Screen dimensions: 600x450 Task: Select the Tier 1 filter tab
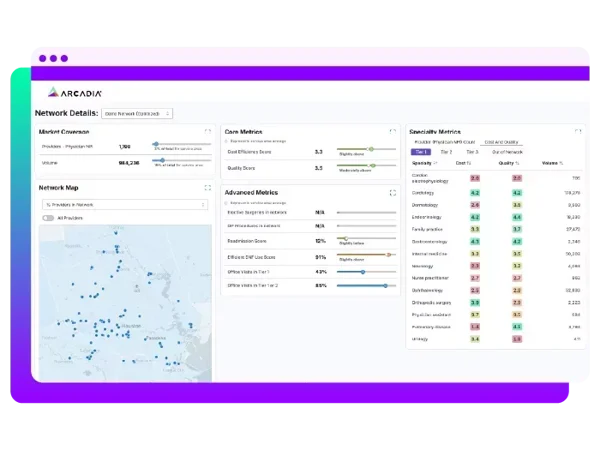point(421,152)
